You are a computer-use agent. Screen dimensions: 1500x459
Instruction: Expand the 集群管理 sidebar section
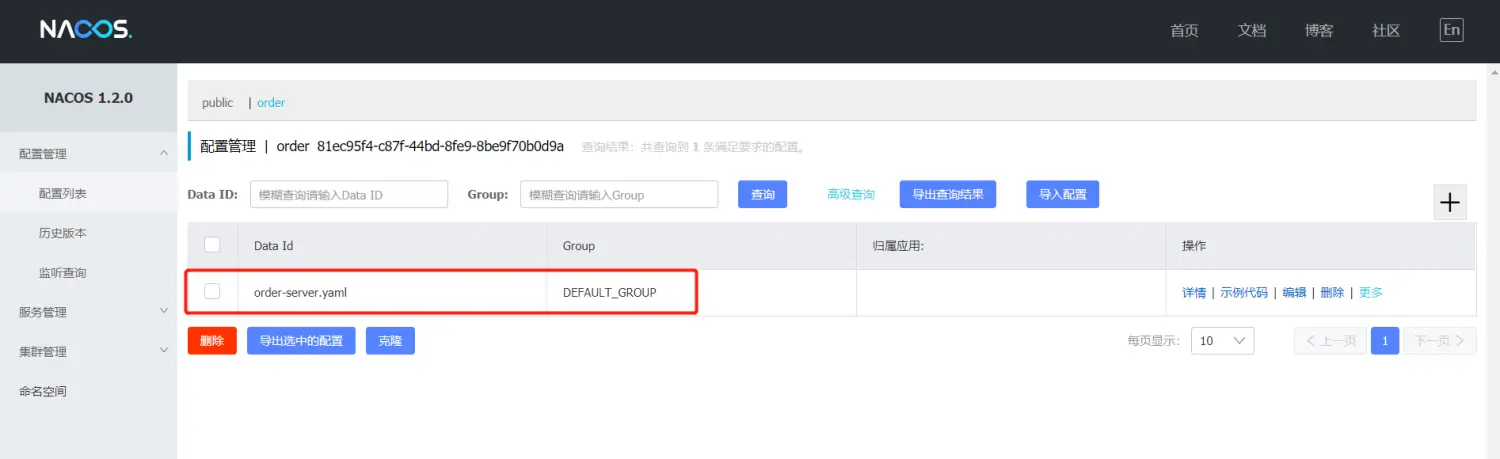point(164,351)
